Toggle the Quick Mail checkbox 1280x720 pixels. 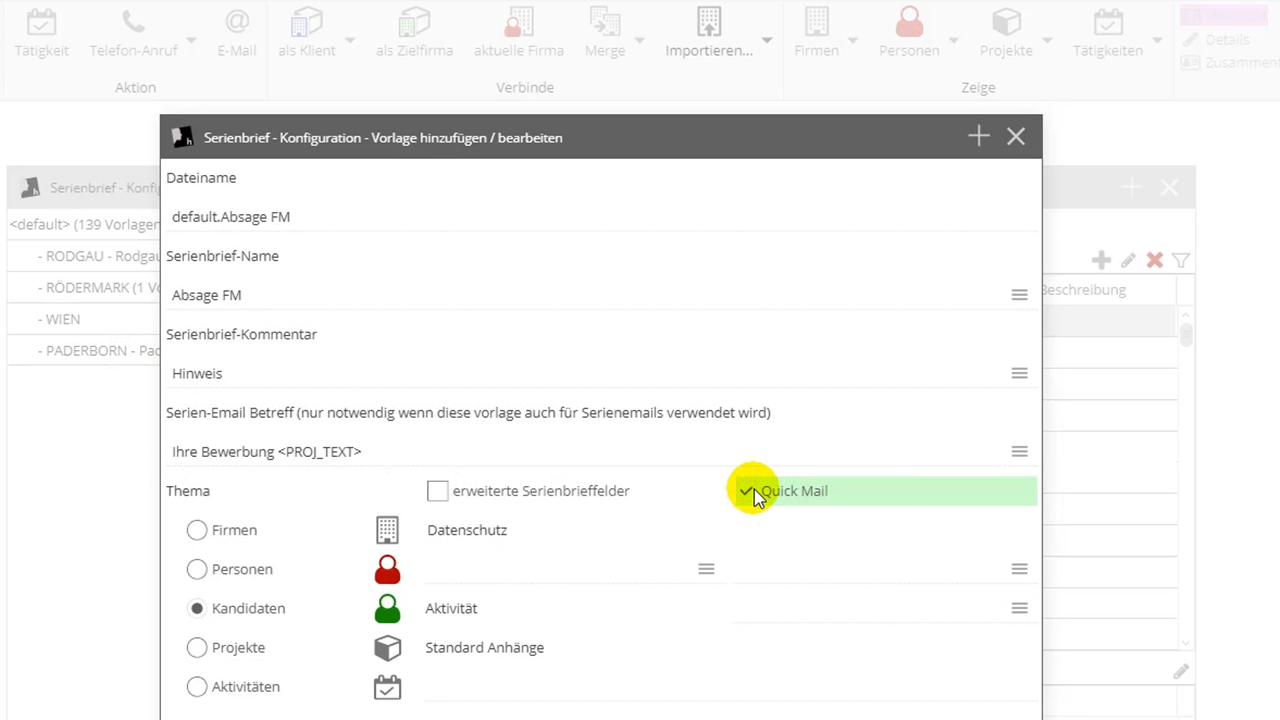pyautogui.click(x=747, y=491)
